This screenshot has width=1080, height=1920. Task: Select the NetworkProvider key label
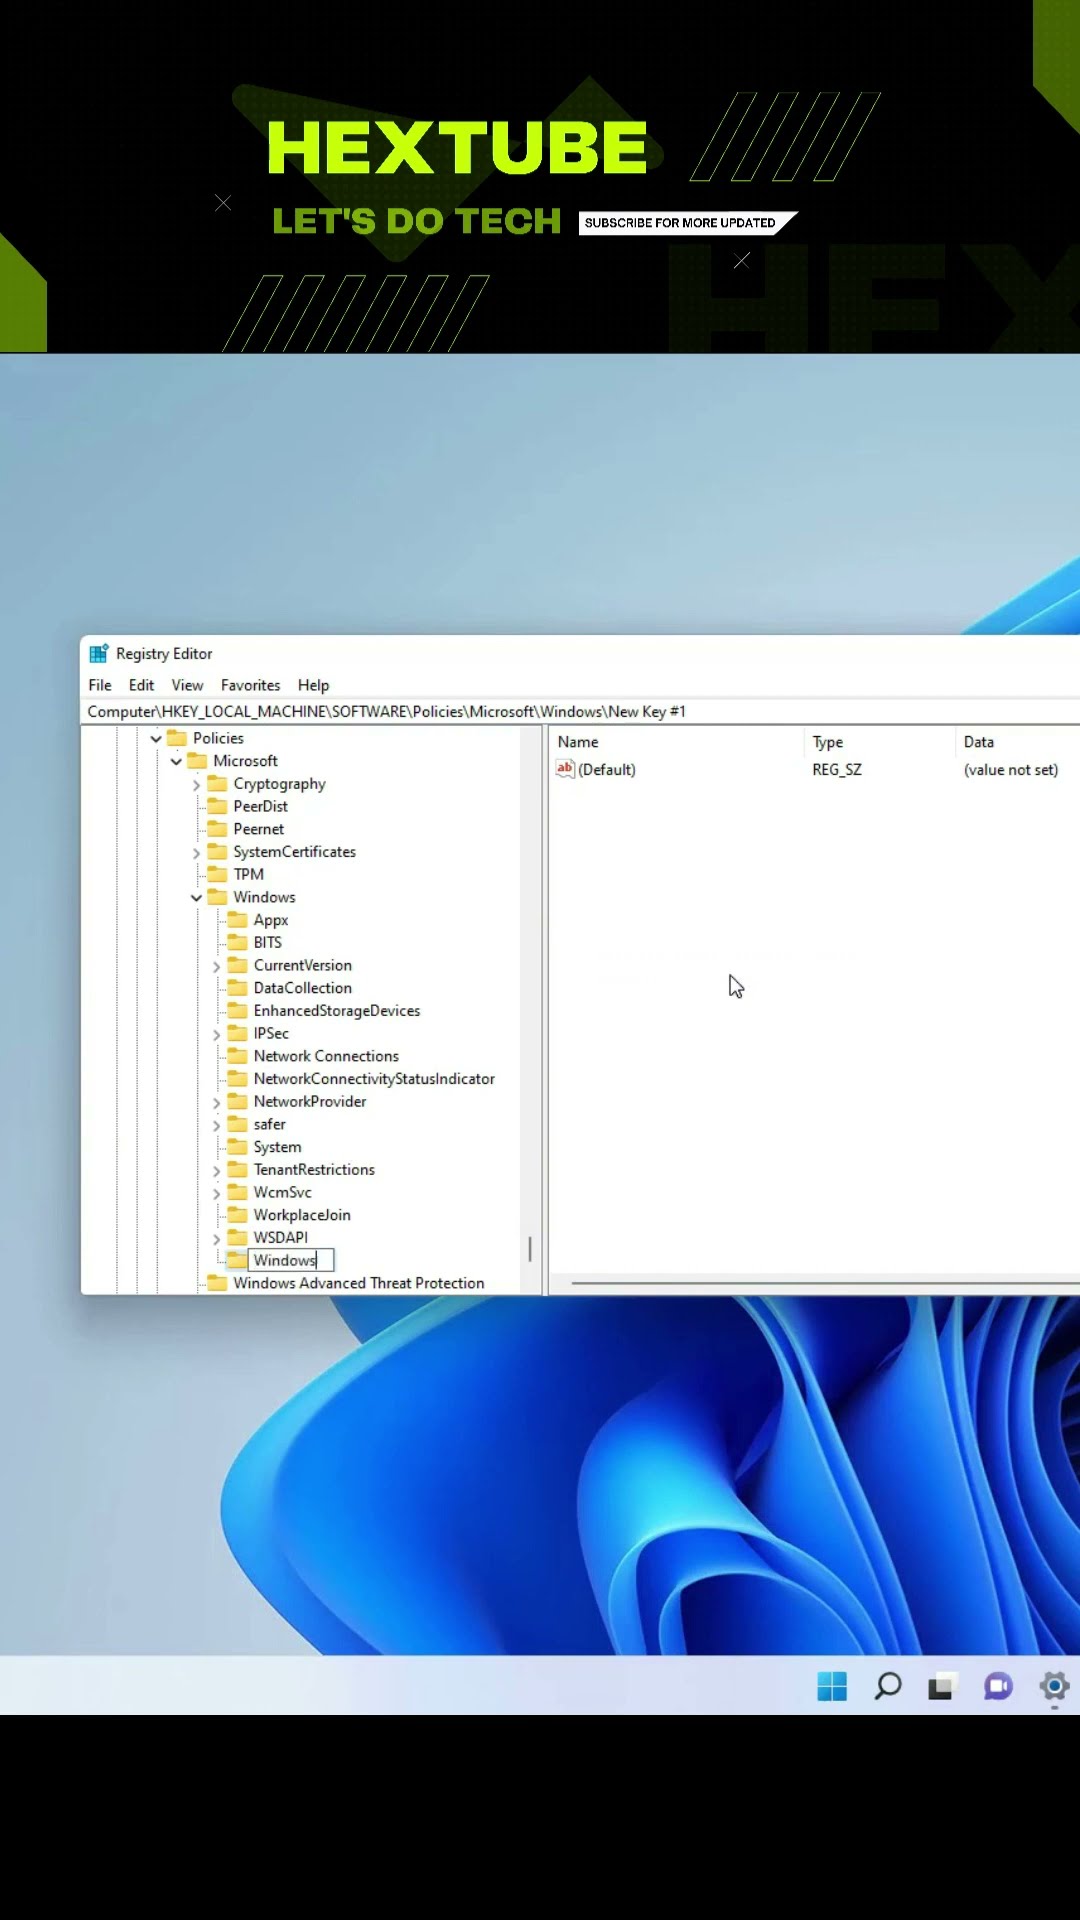click(310, 1101)
